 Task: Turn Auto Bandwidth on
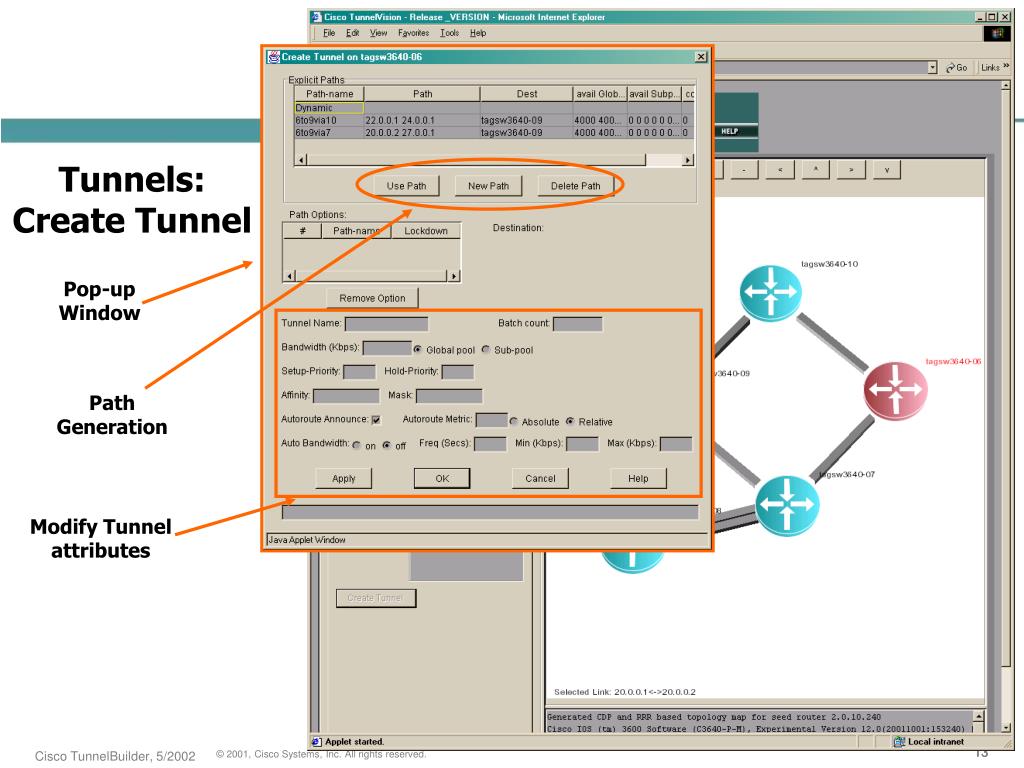click(357, 445)
